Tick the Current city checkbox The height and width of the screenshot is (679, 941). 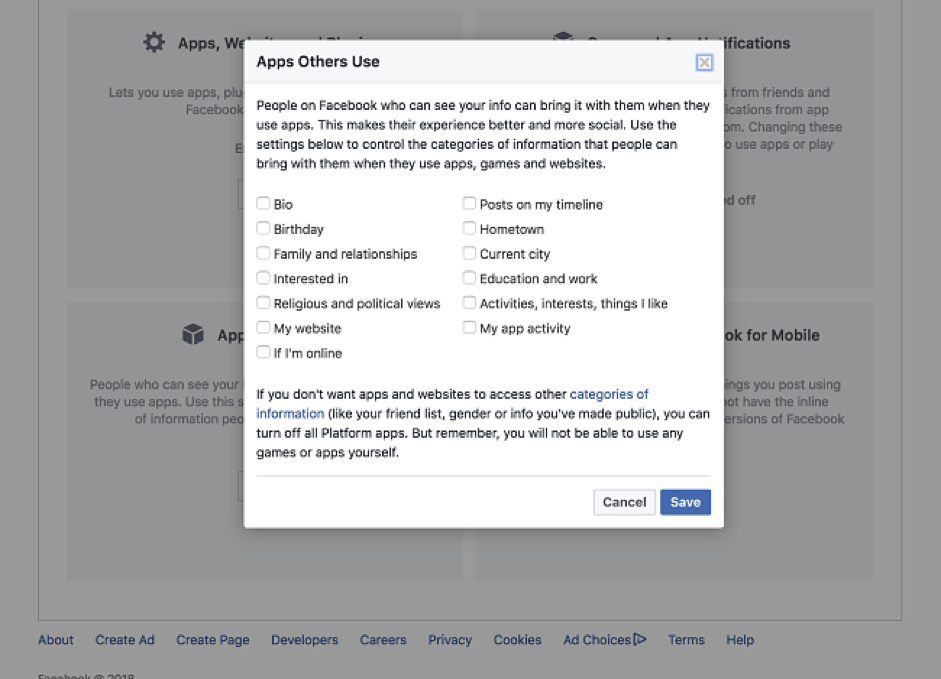point(469,254)
